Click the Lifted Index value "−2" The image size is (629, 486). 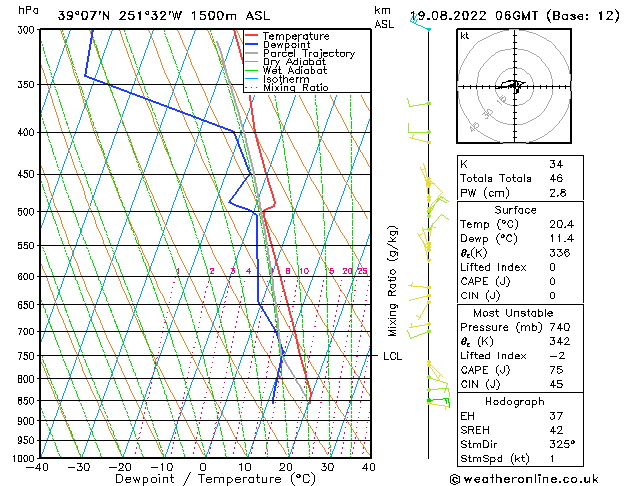coord(557,356)
